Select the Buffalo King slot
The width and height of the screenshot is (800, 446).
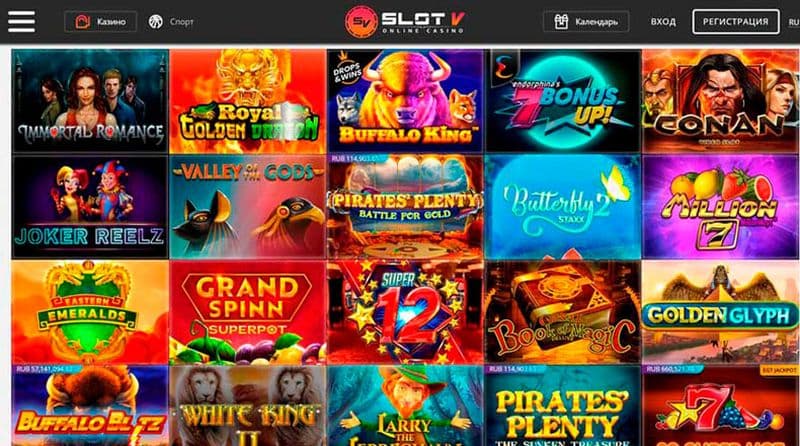pyautogui.click(x=405, y=101)
